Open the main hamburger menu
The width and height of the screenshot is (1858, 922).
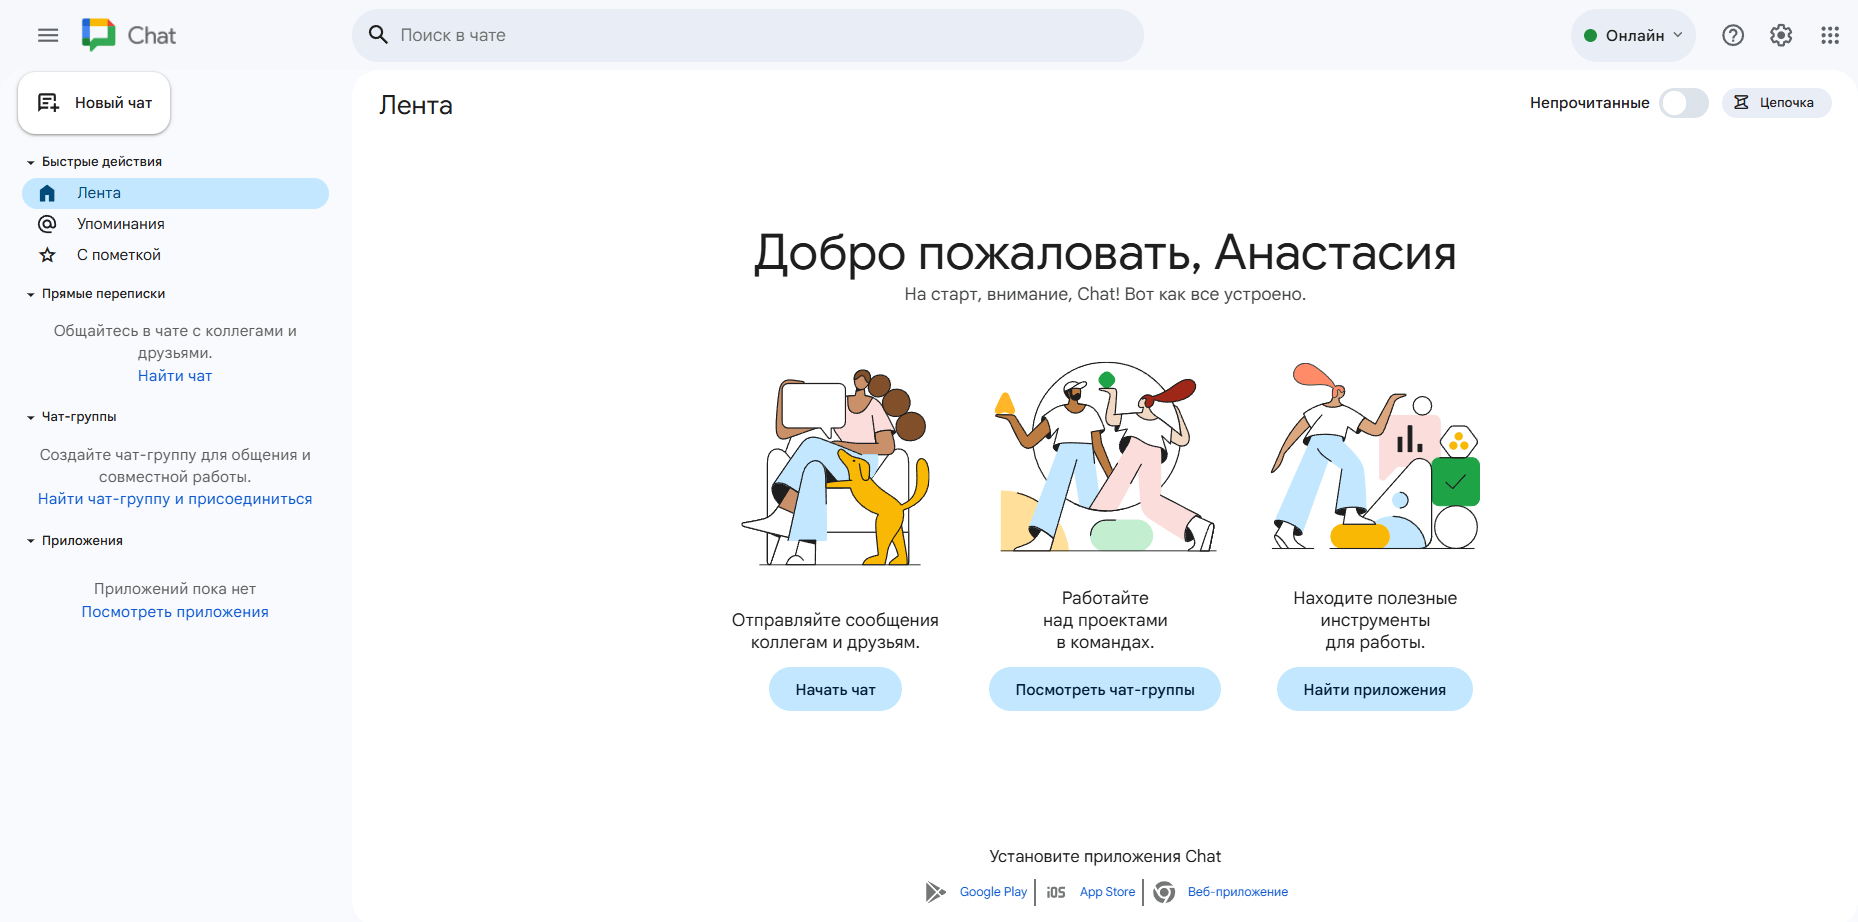point(48,35)
